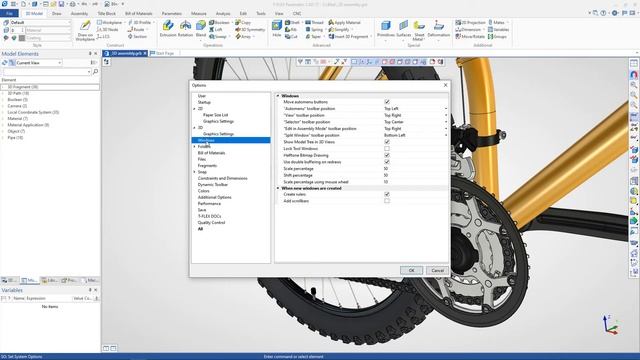Collapse When new windows are created section
Viewport: 640px width, 360px height.
[x=278, y=188]
